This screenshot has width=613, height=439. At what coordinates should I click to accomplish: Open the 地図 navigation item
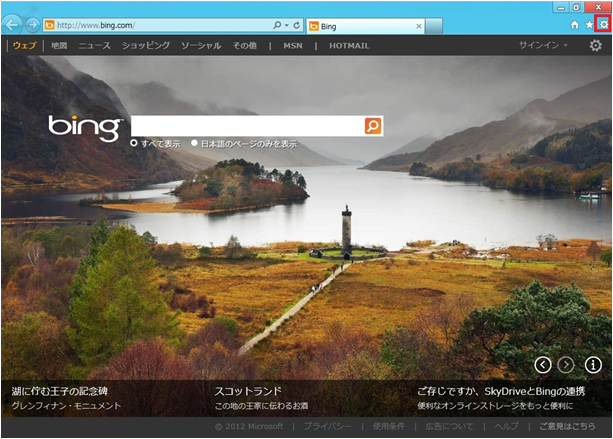tap(59, 46)
